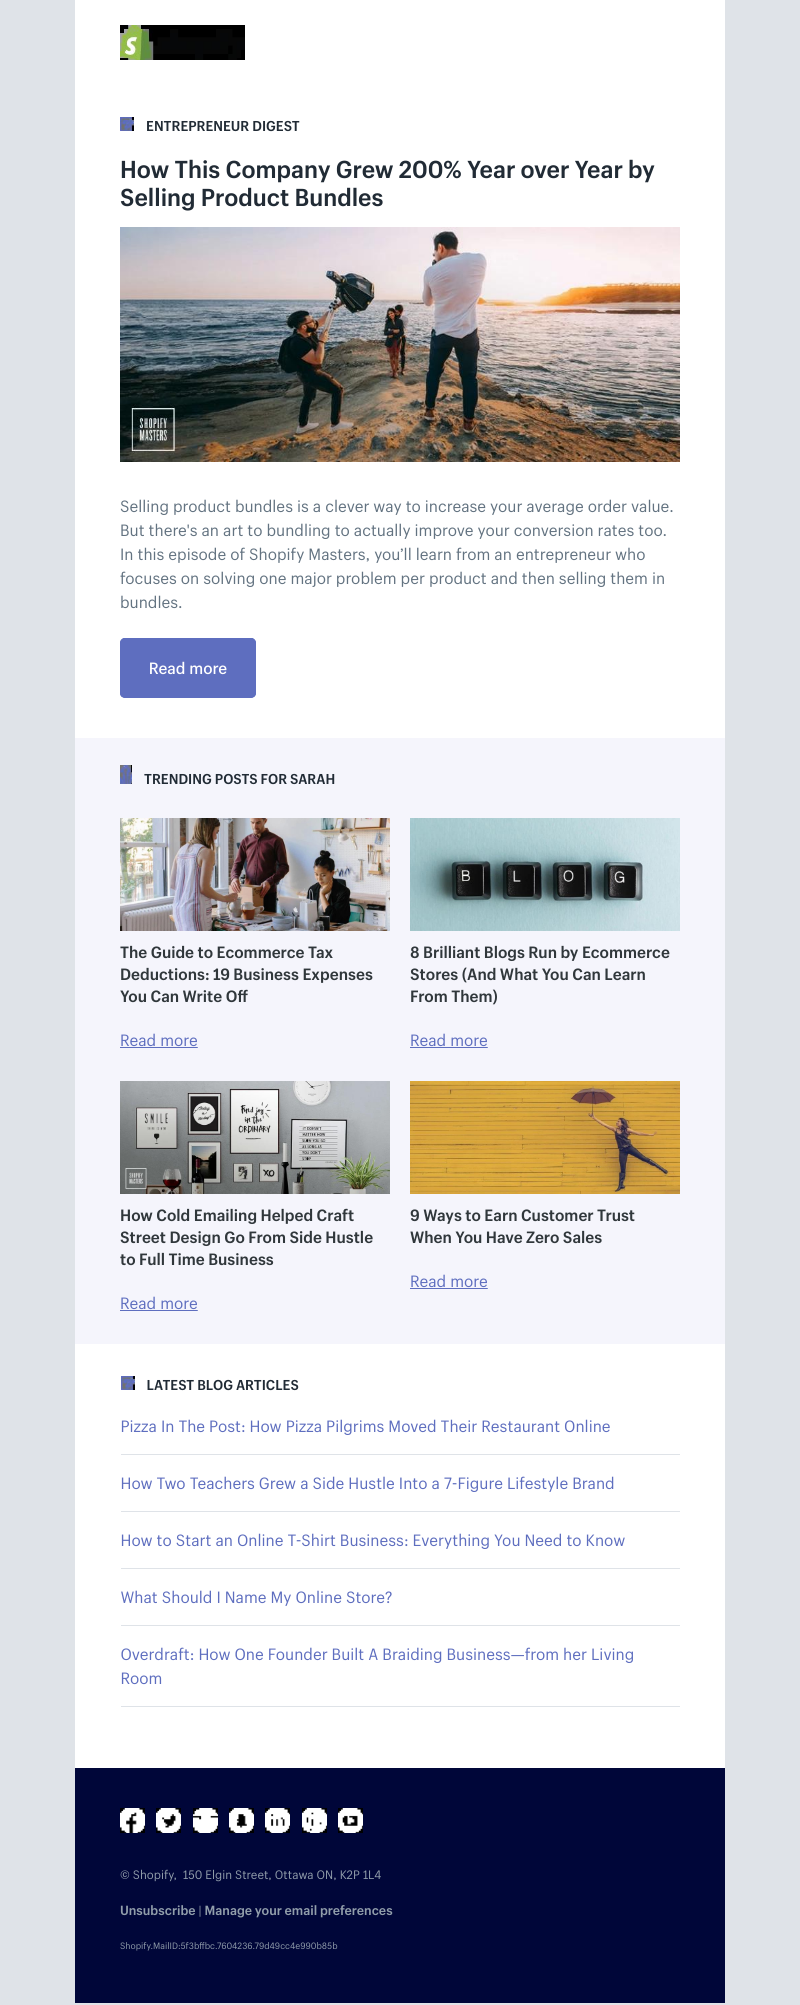
Task: Click the purple Read more button
Action: (x=188, y=668)
